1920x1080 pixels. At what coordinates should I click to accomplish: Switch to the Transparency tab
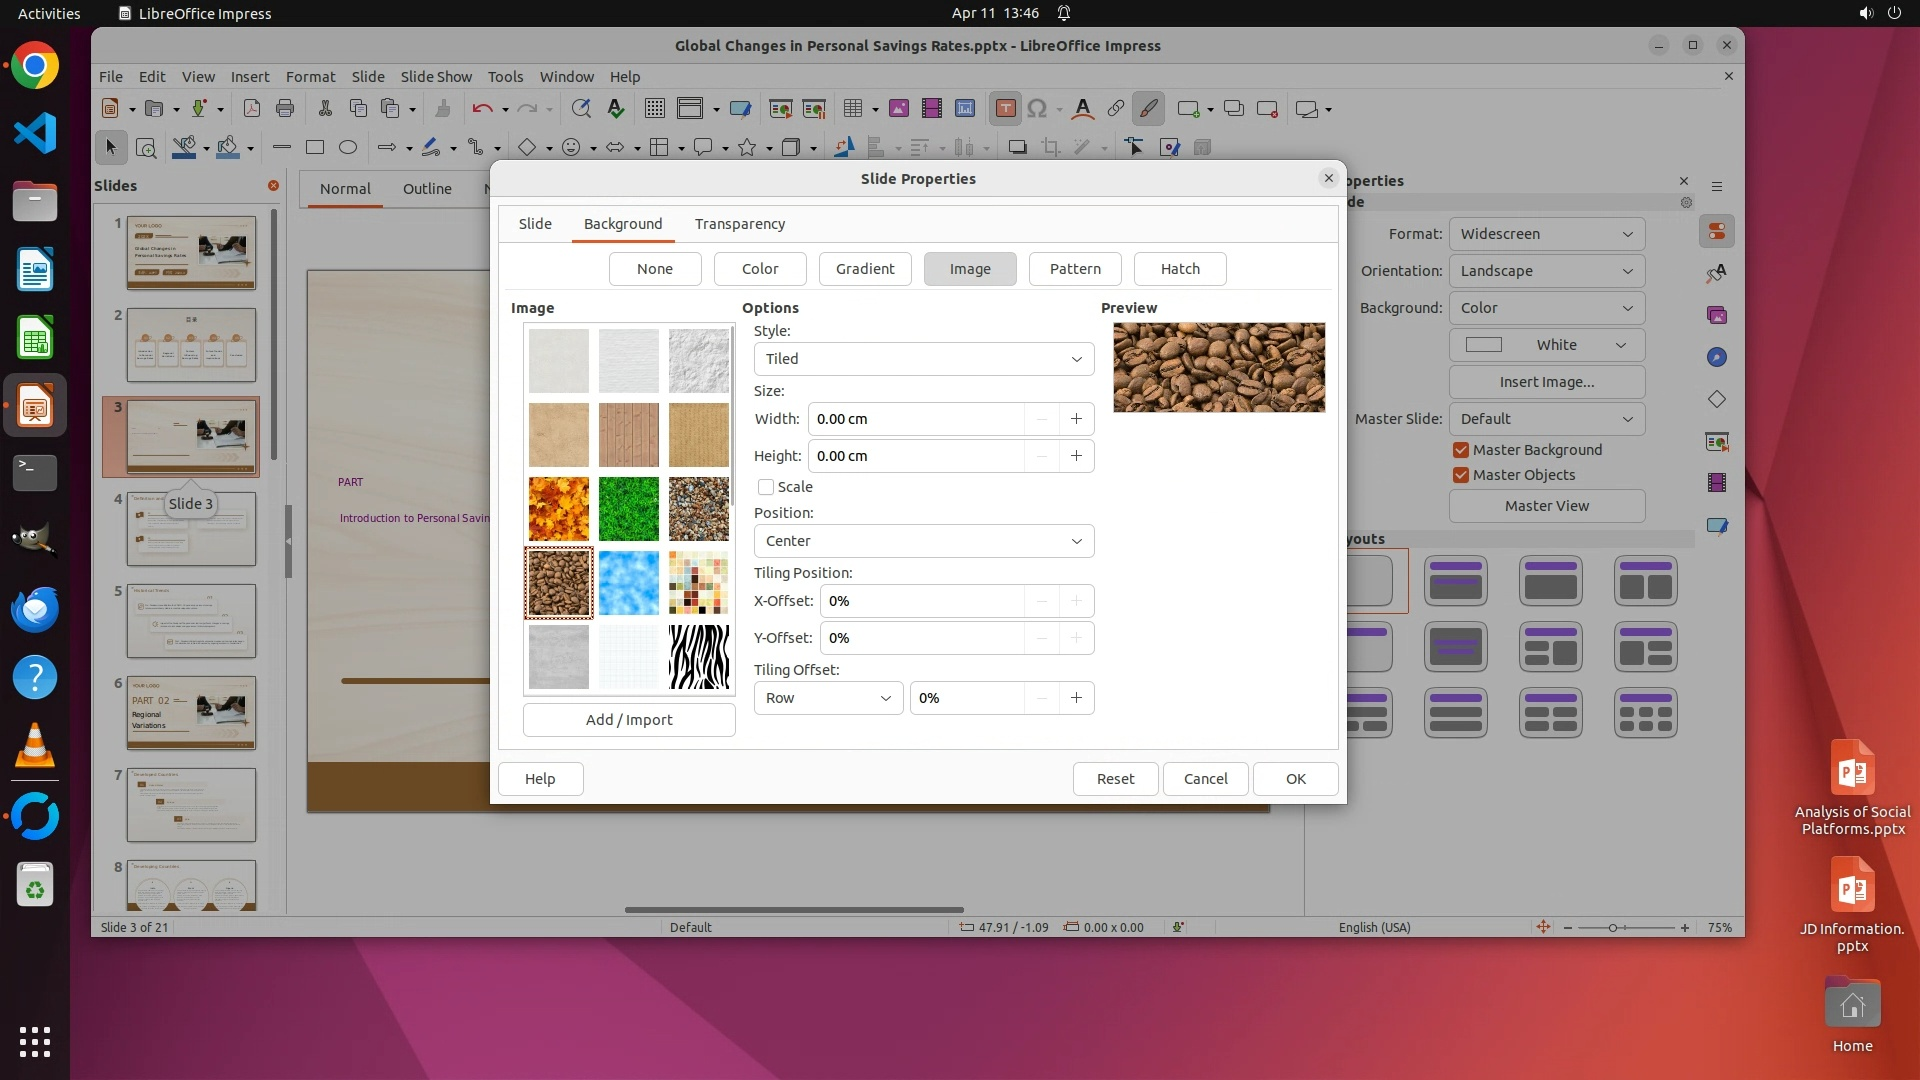click(x=739, y=224)
